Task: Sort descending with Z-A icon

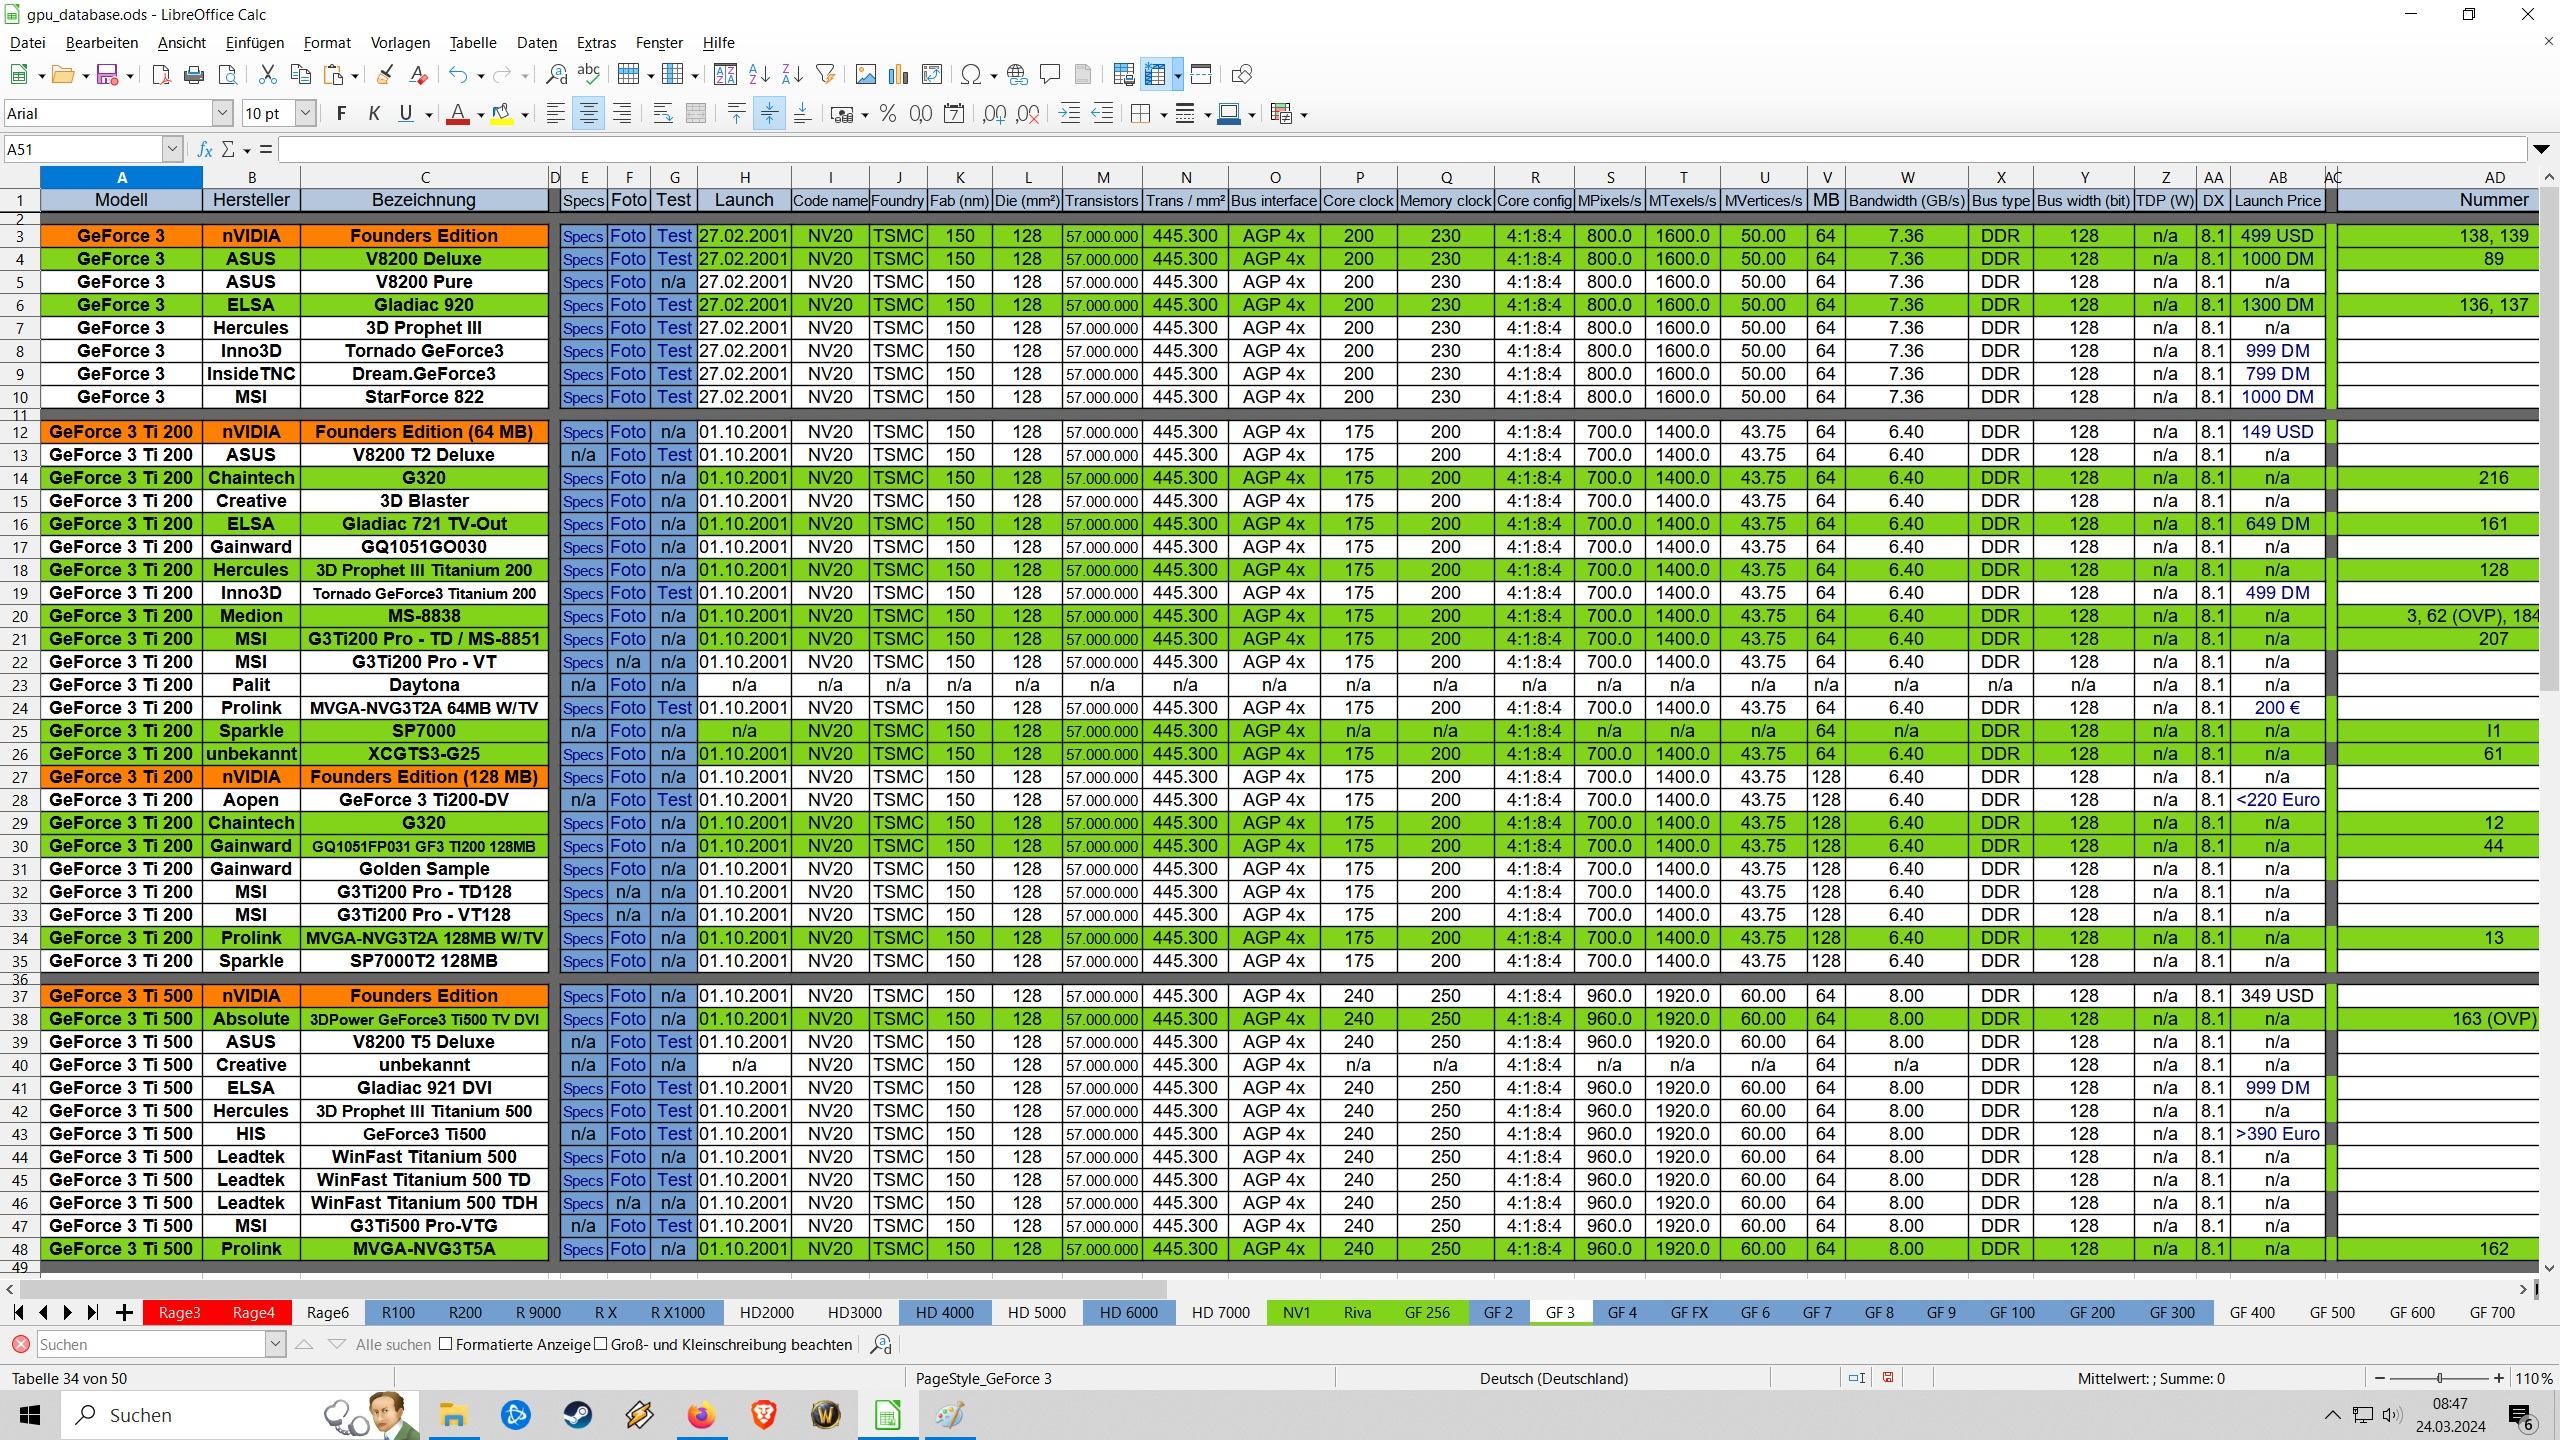Action: (x=792, y=75)
